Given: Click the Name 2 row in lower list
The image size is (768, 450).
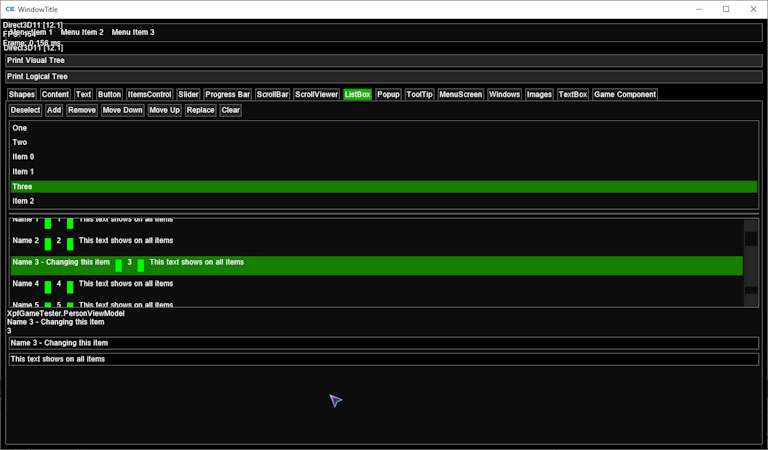Looking at the screenshot, I should pos(26,241).
